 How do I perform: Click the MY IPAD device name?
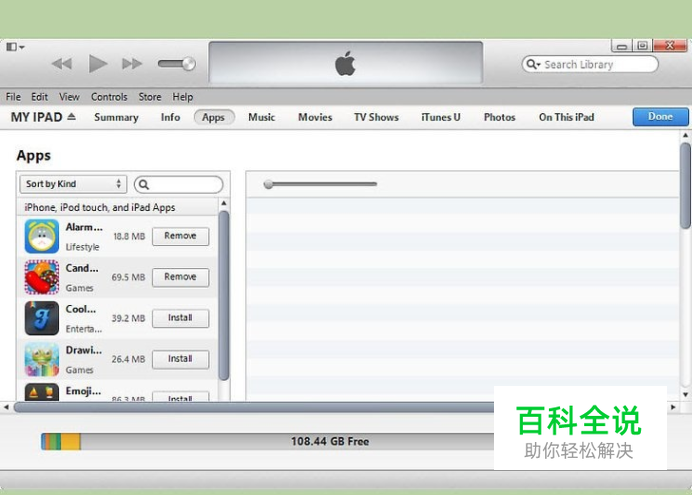click(37, 117)
